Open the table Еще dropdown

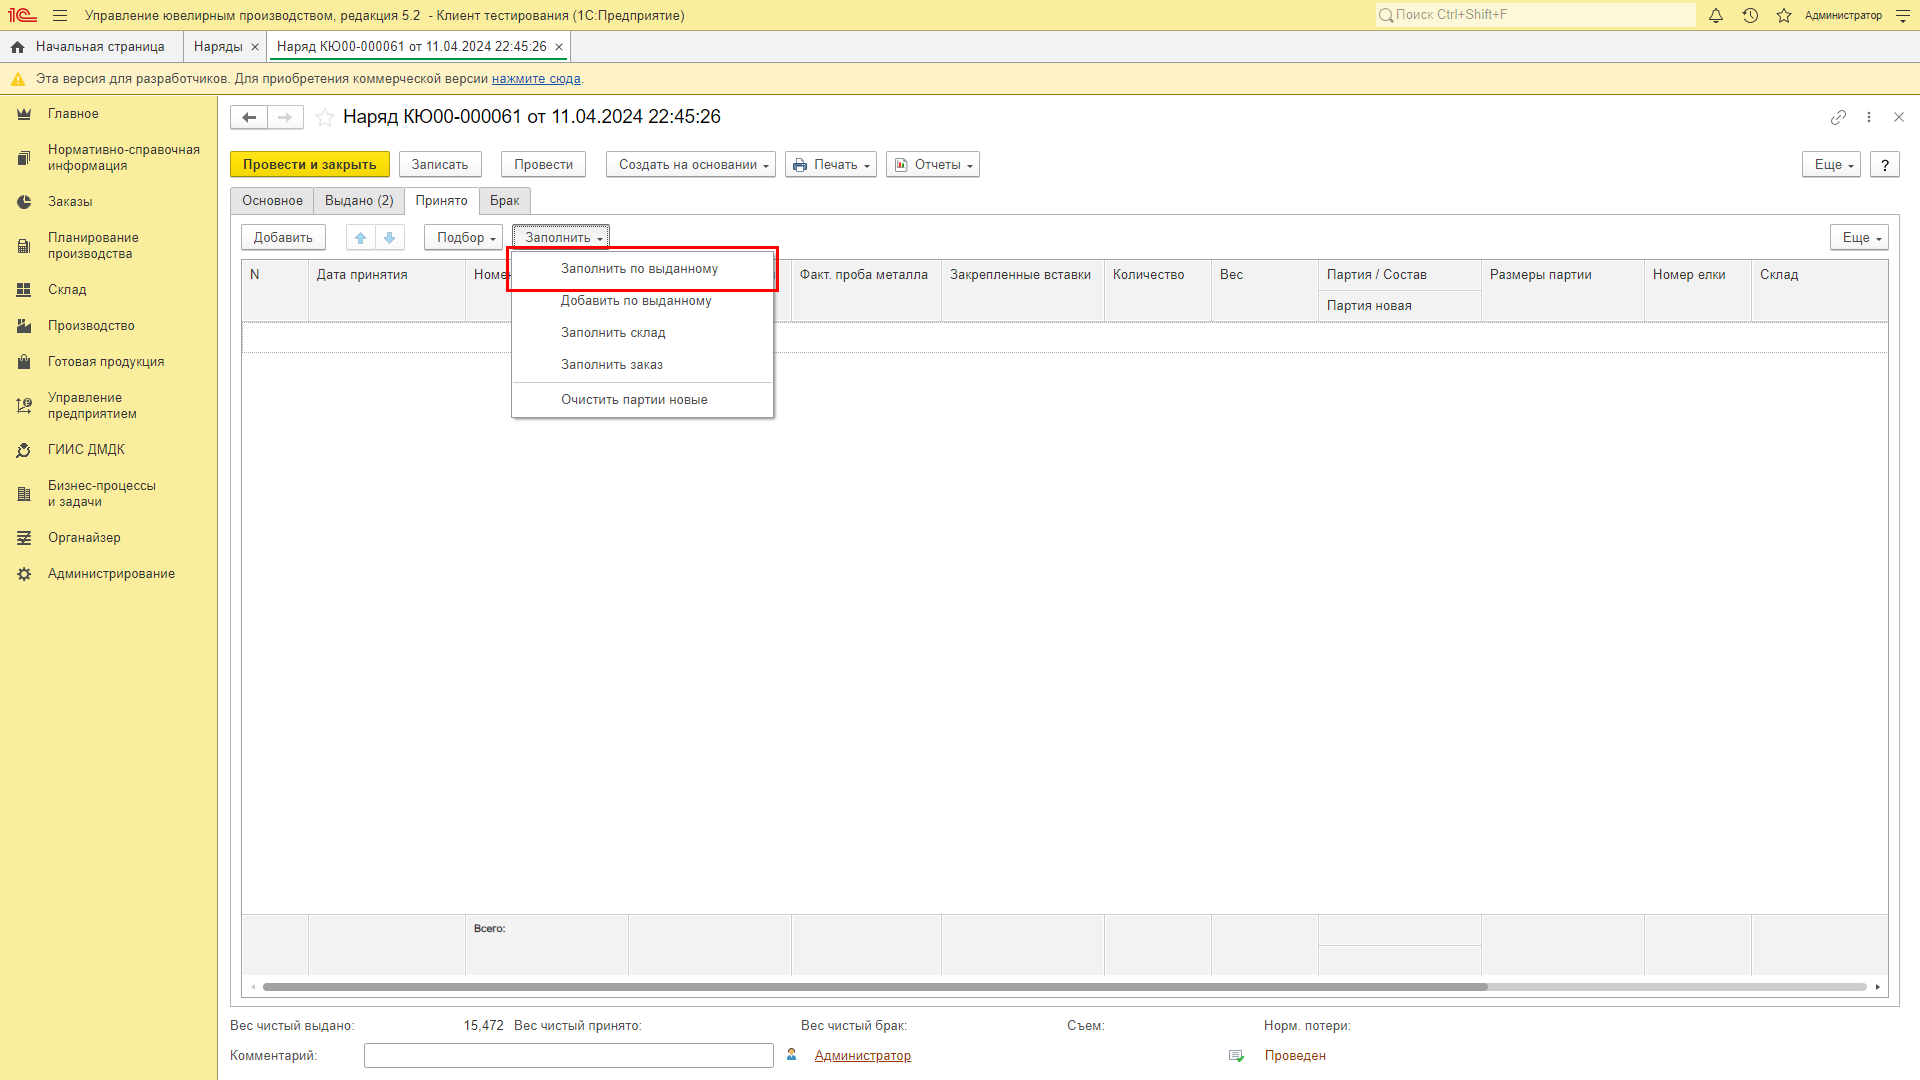pos(1859,238)
